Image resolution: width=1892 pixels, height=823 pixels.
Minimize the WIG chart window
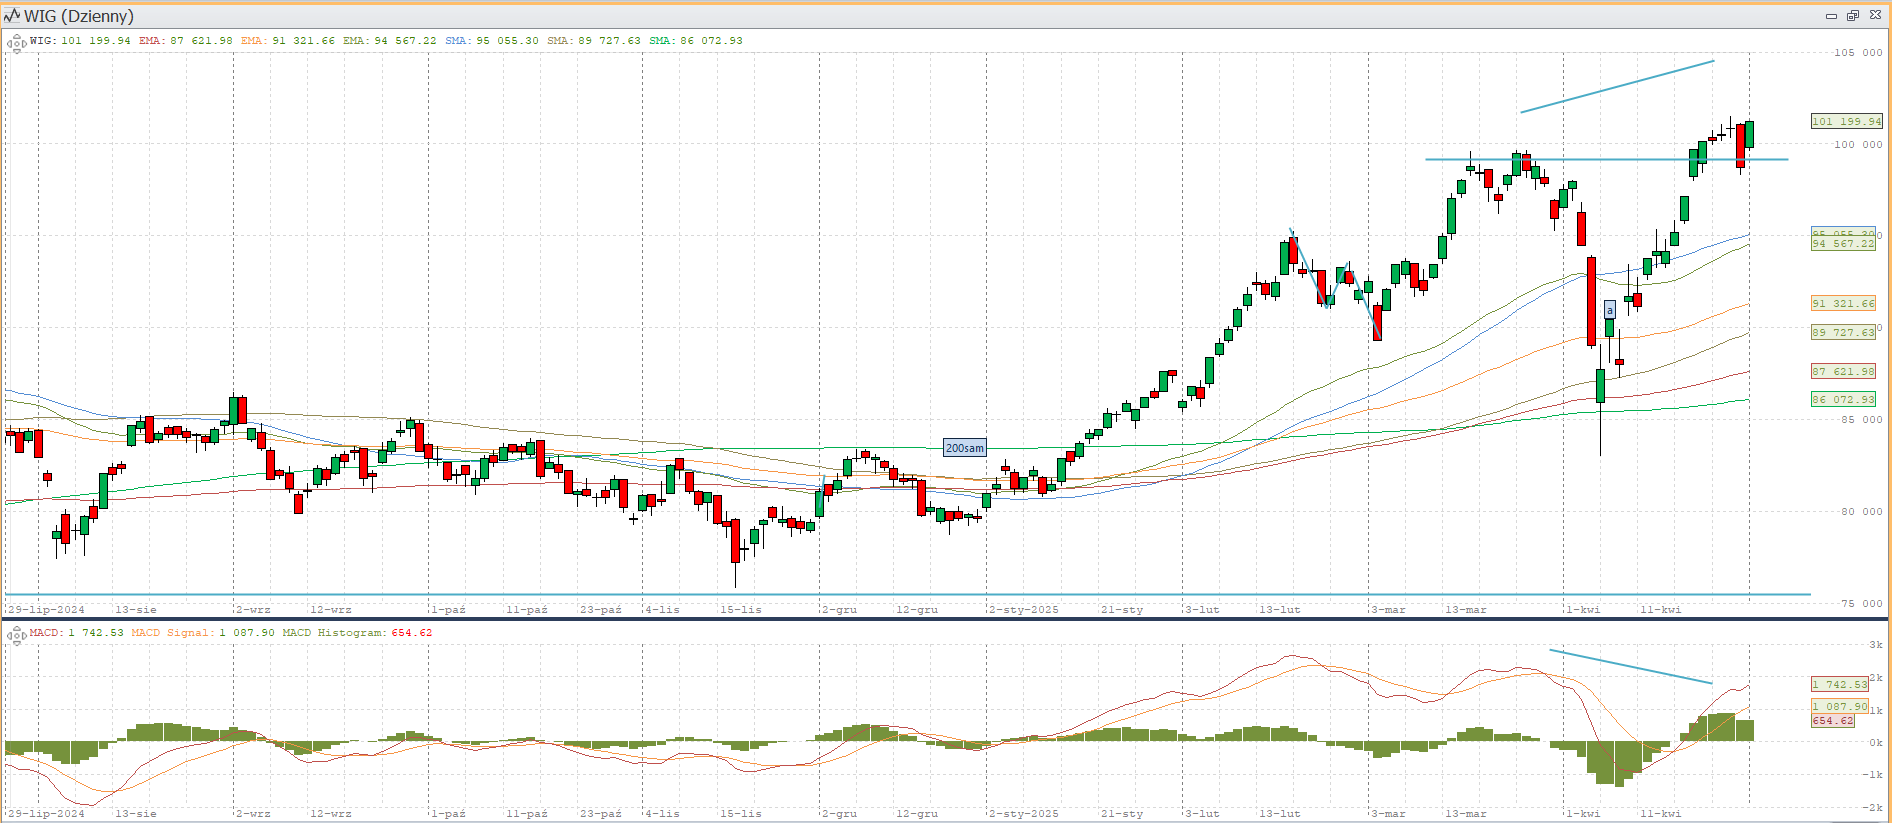[1831, 16]
